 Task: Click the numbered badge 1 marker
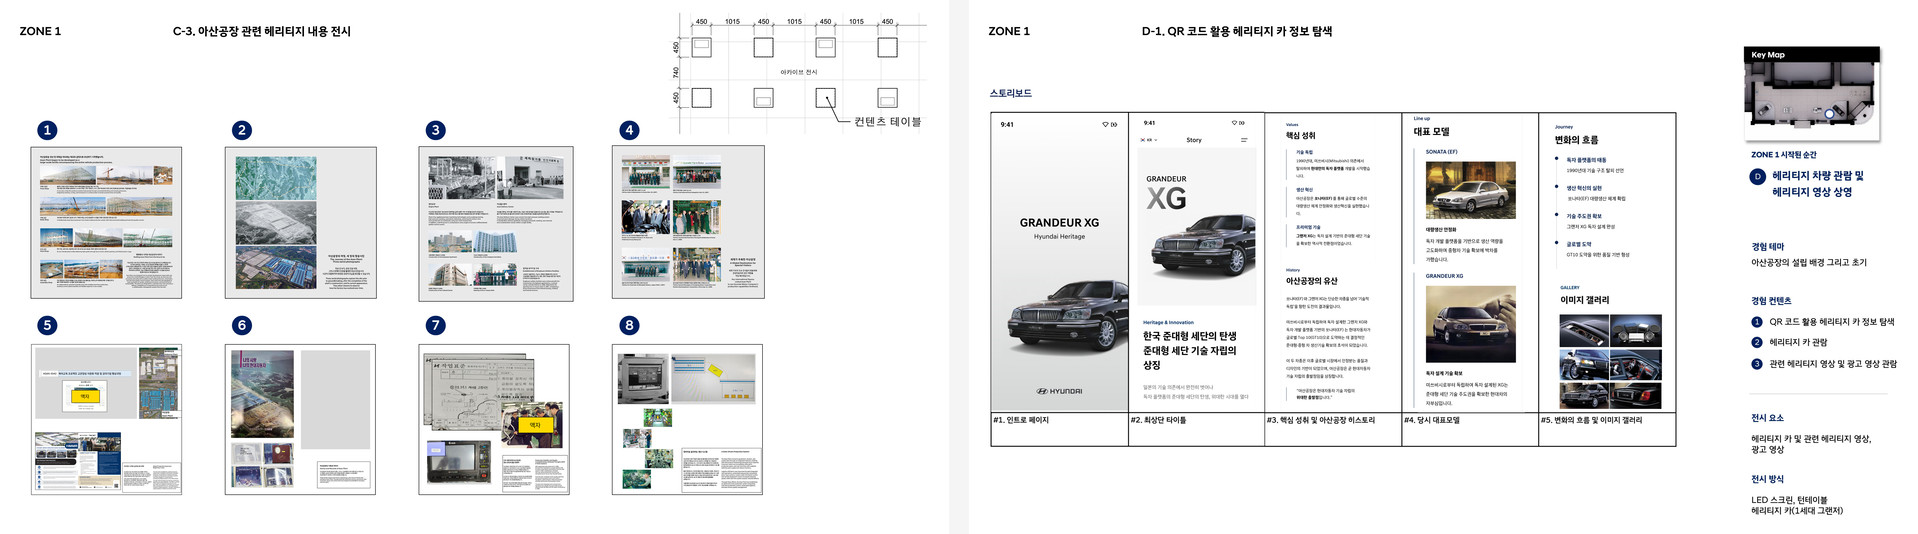click(47, 130)
